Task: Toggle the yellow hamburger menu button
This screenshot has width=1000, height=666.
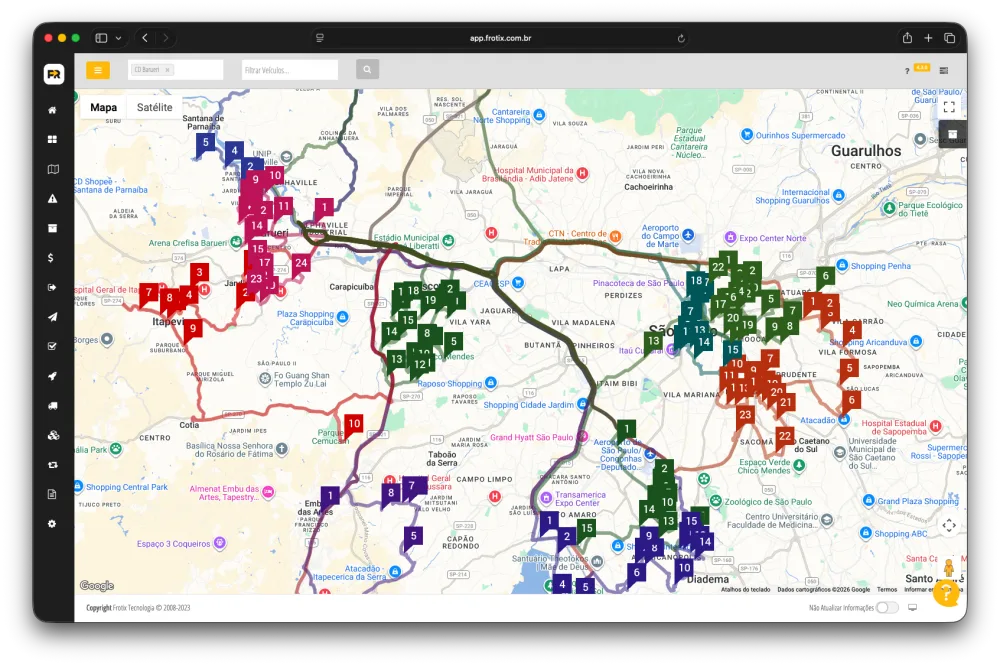Action: tap(98, 70)
